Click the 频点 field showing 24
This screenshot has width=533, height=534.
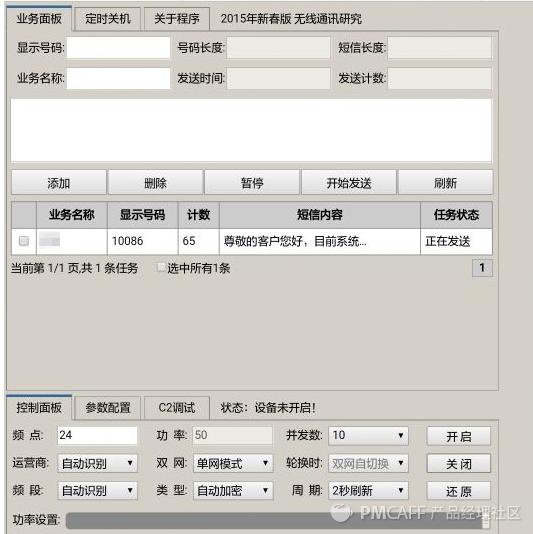97,435
